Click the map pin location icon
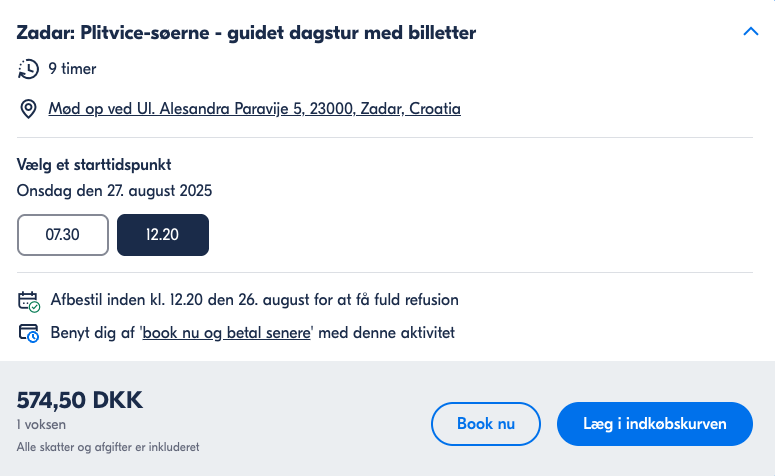 [x=28, y=109]
